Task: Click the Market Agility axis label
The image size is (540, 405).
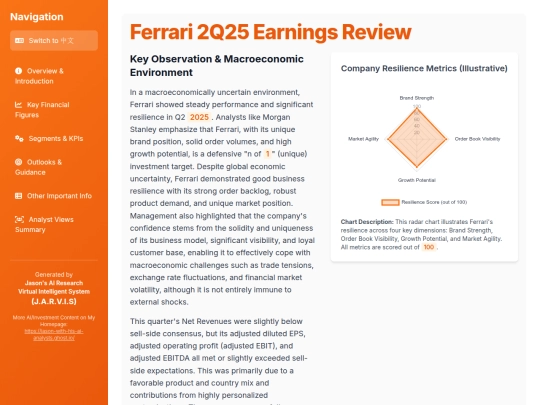Action: click(363, 139)
